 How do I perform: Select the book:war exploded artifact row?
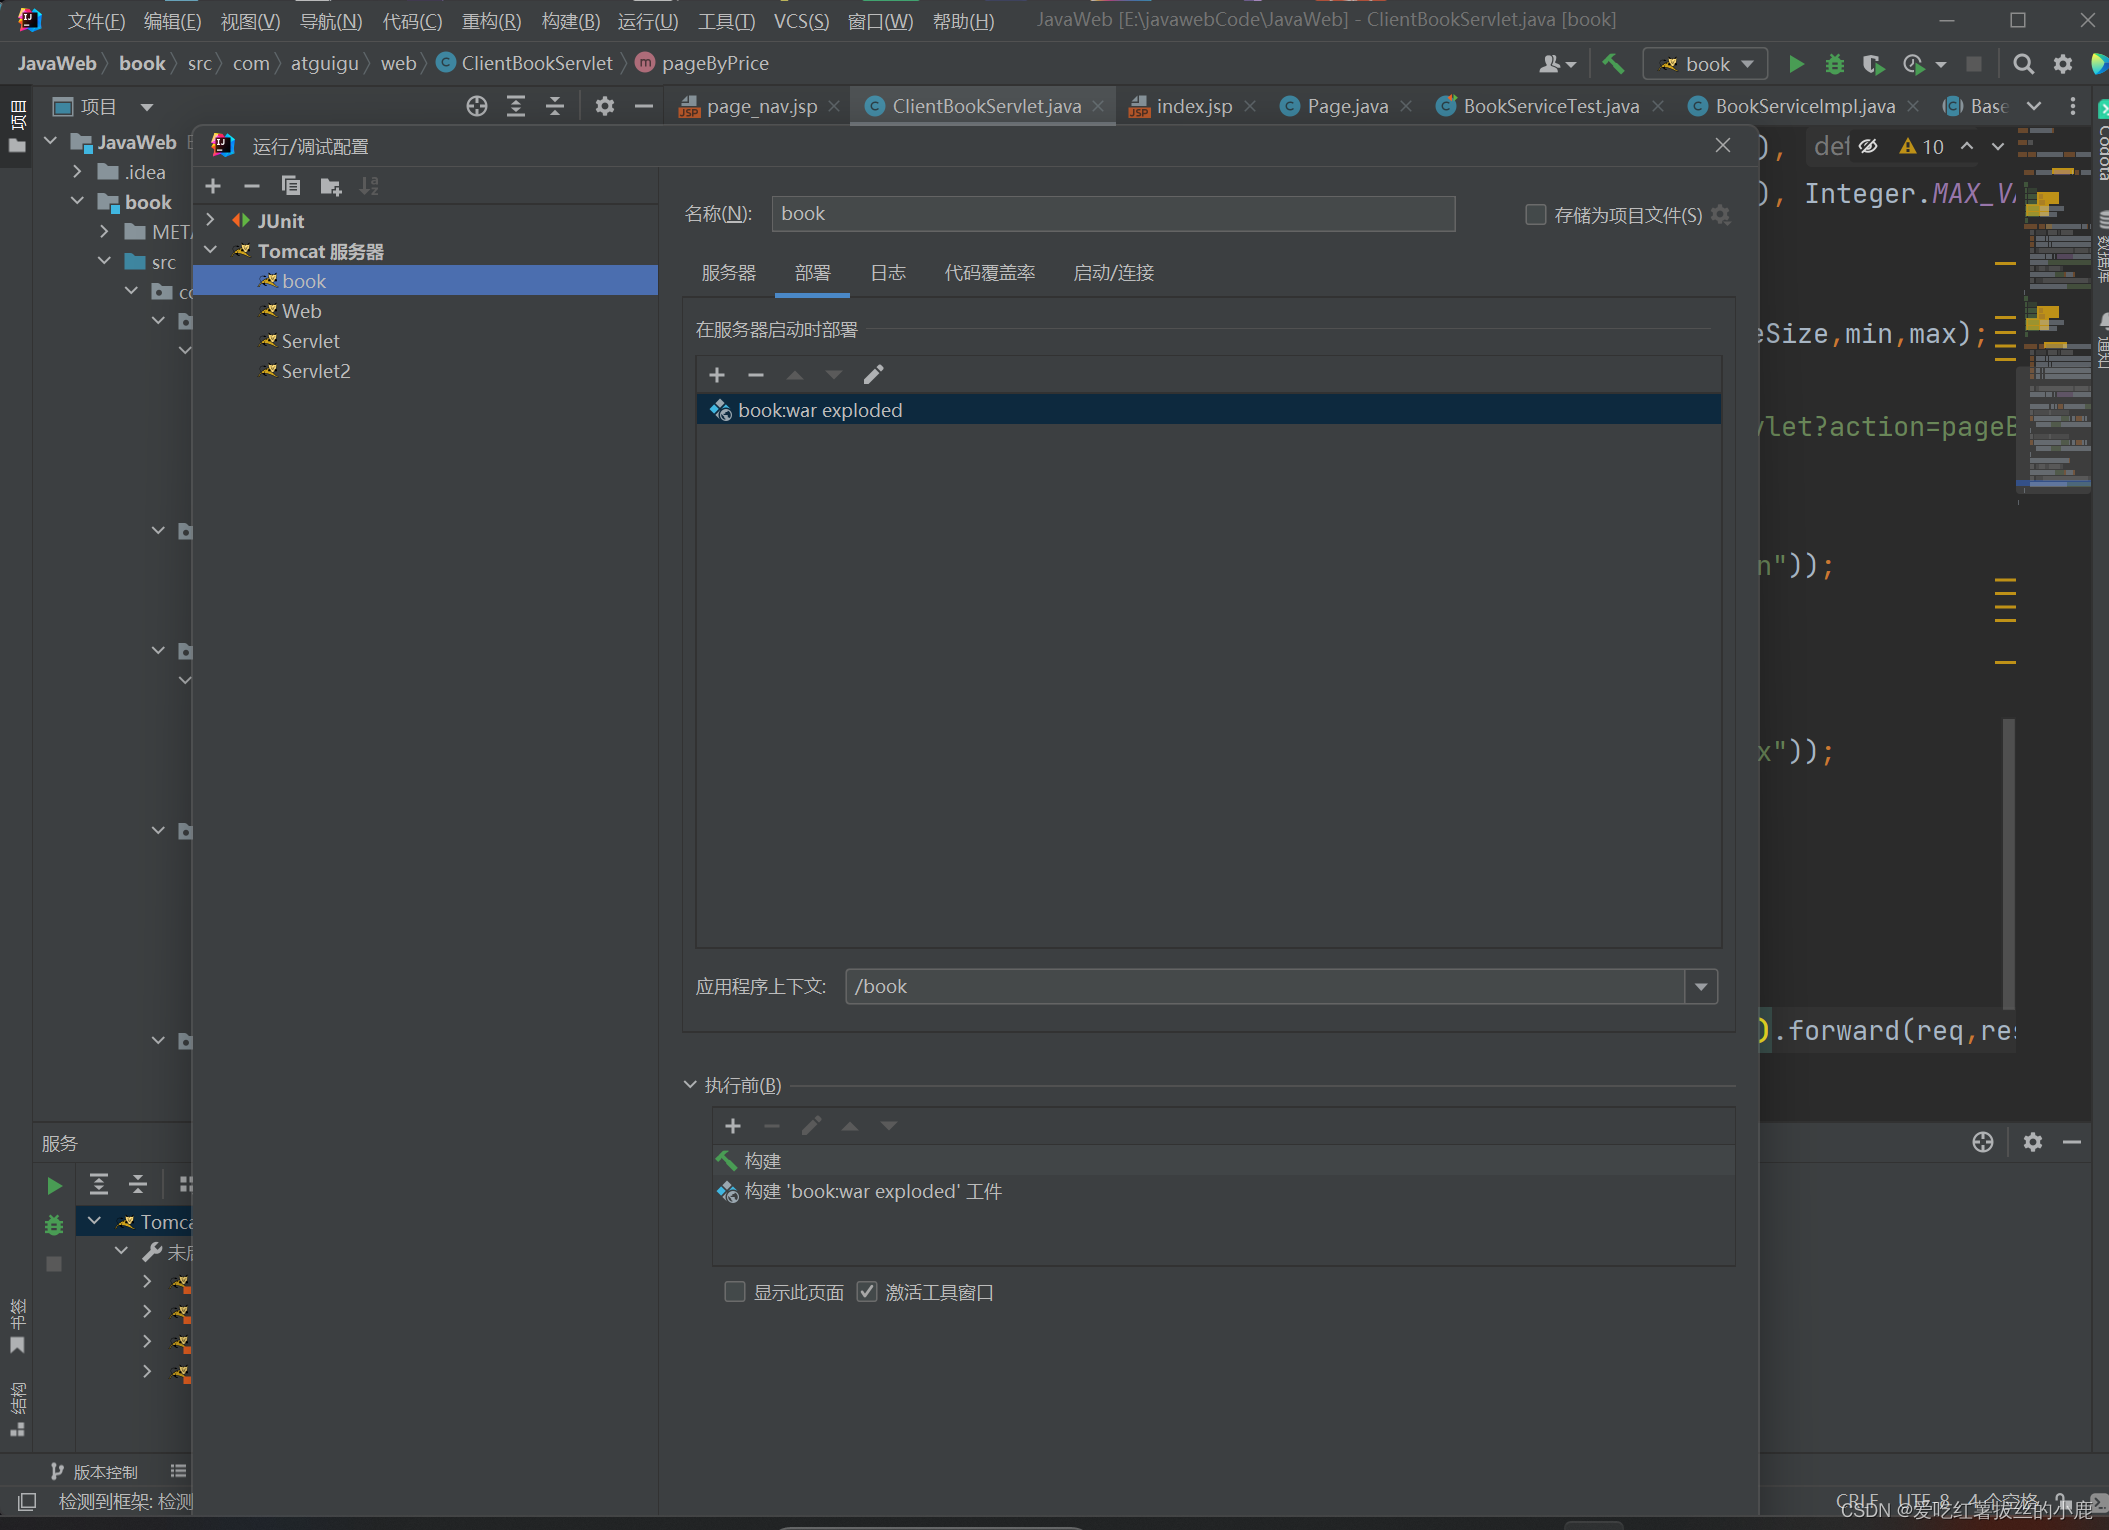coord(820,410)
